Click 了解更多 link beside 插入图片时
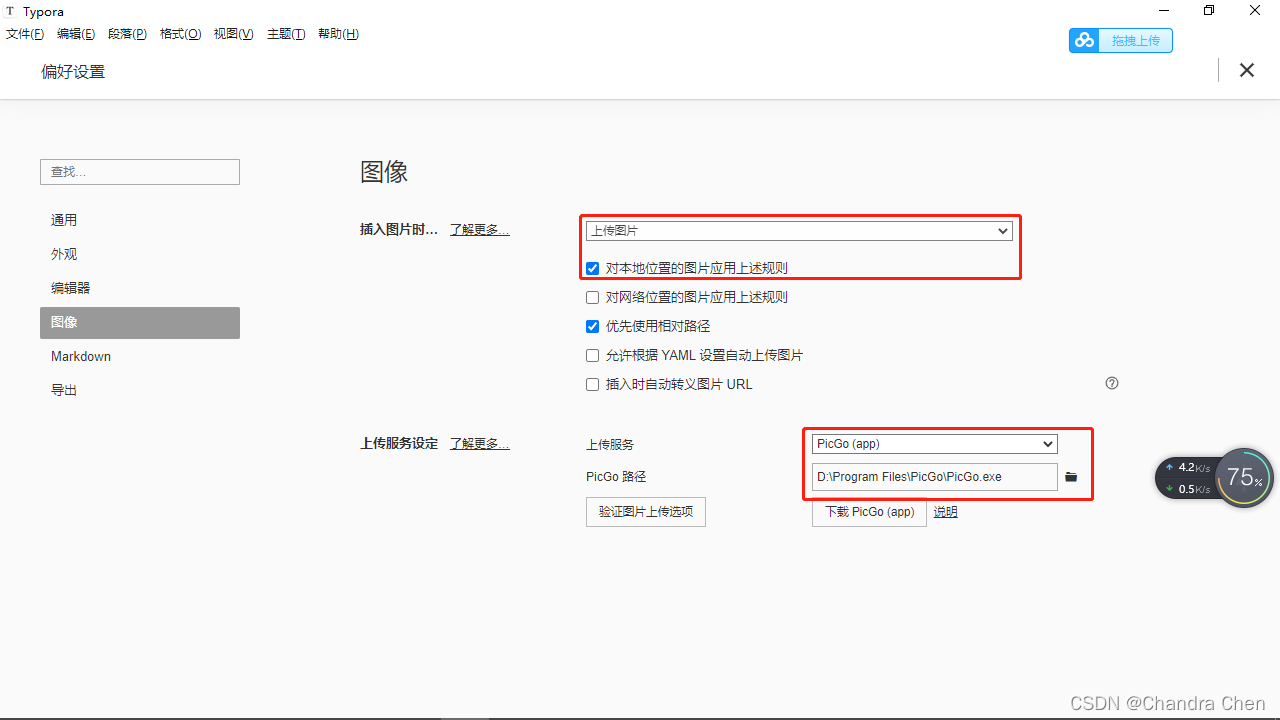This screenshot has width=1280, height=720. [x=479, y=230]
